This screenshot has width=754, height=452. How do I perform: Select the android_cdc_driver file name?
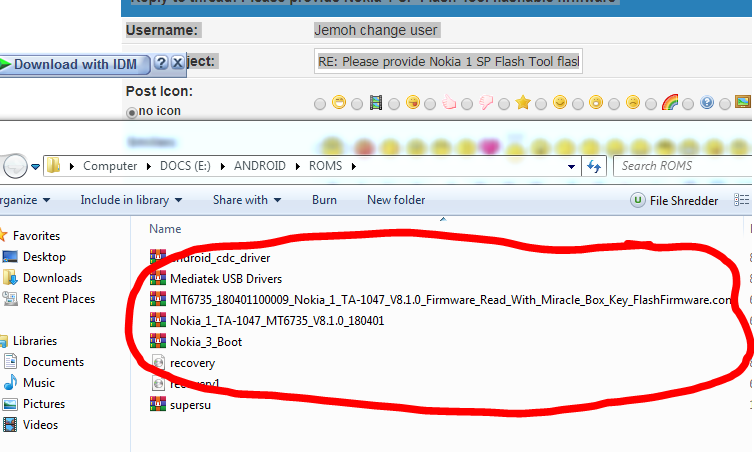pos(220,258)
